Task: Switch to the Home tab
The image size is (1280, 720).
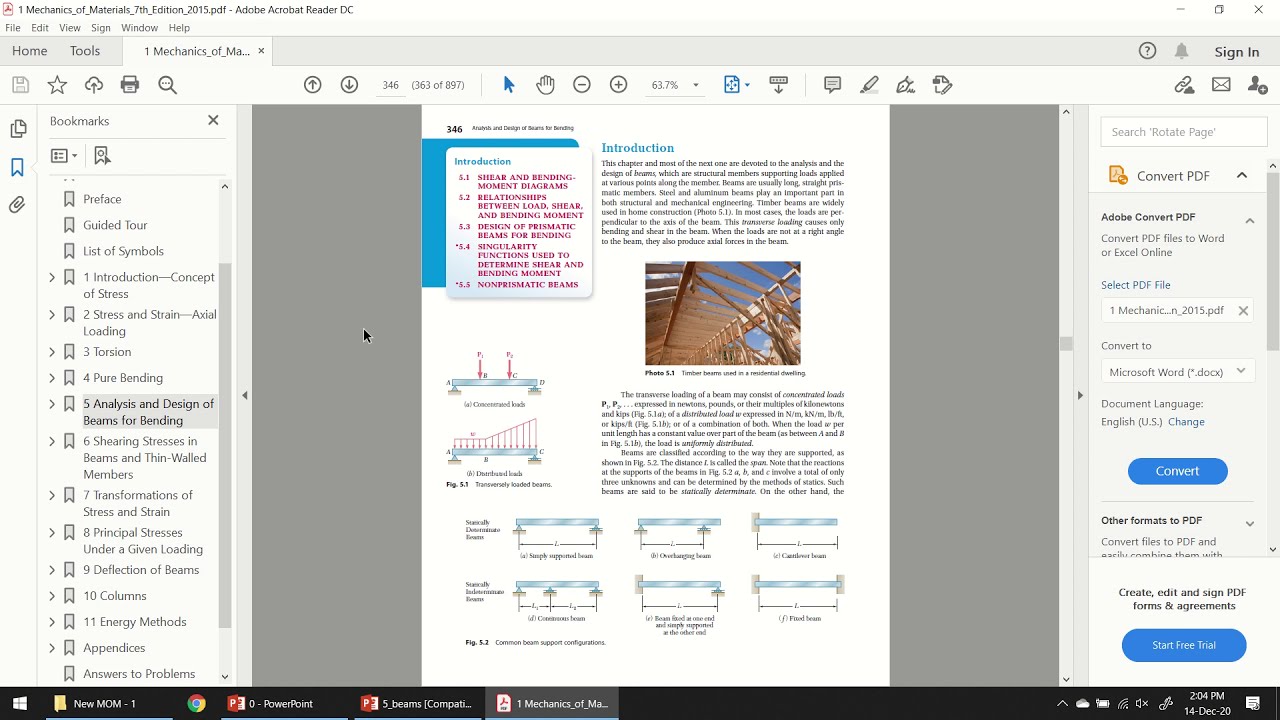Action: [30, 51]
